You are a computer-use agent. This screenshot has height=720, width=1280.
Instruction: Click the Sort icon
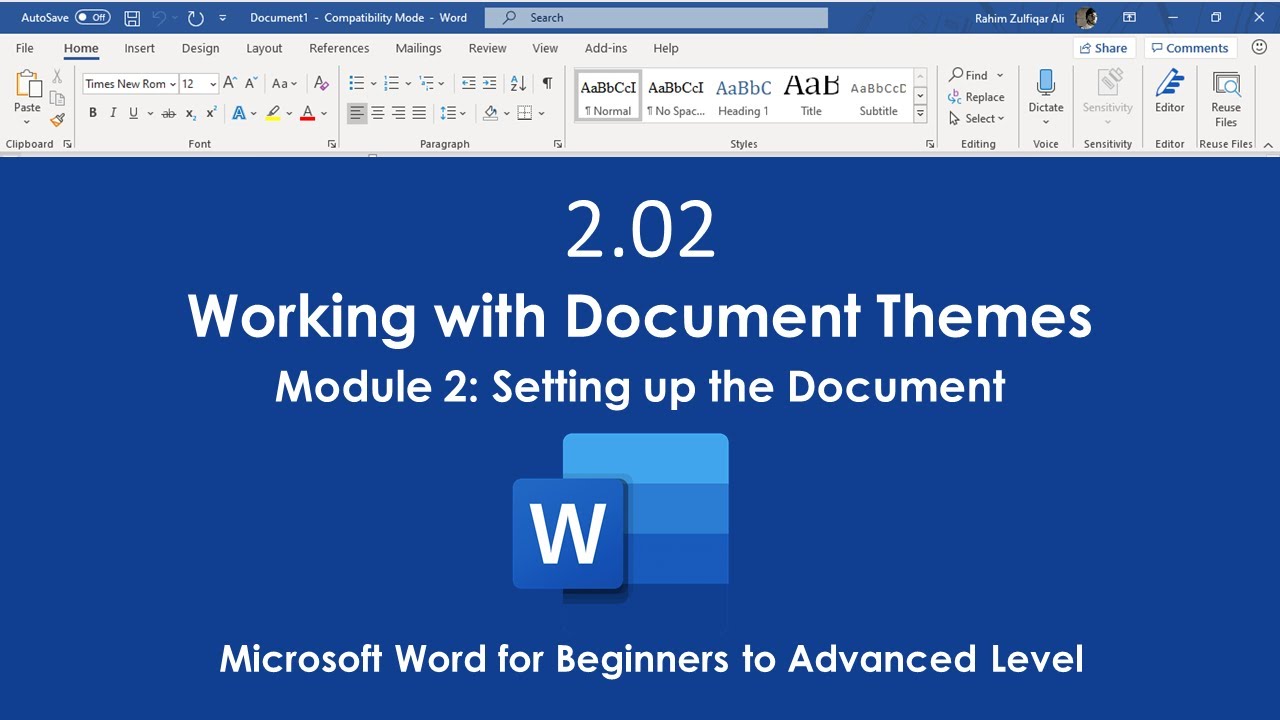518,83
